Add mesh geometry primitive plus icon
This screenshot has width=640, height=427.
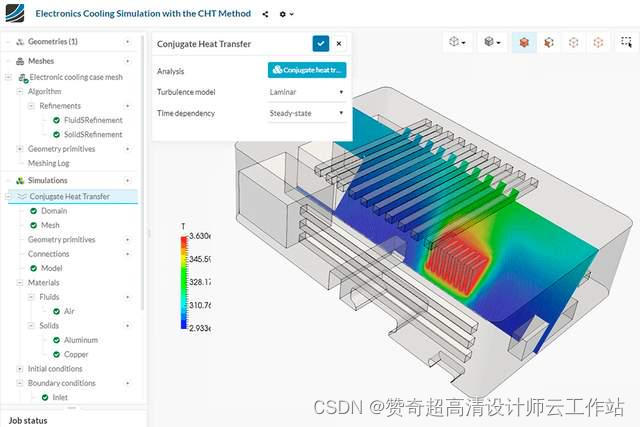click(127, 149)
